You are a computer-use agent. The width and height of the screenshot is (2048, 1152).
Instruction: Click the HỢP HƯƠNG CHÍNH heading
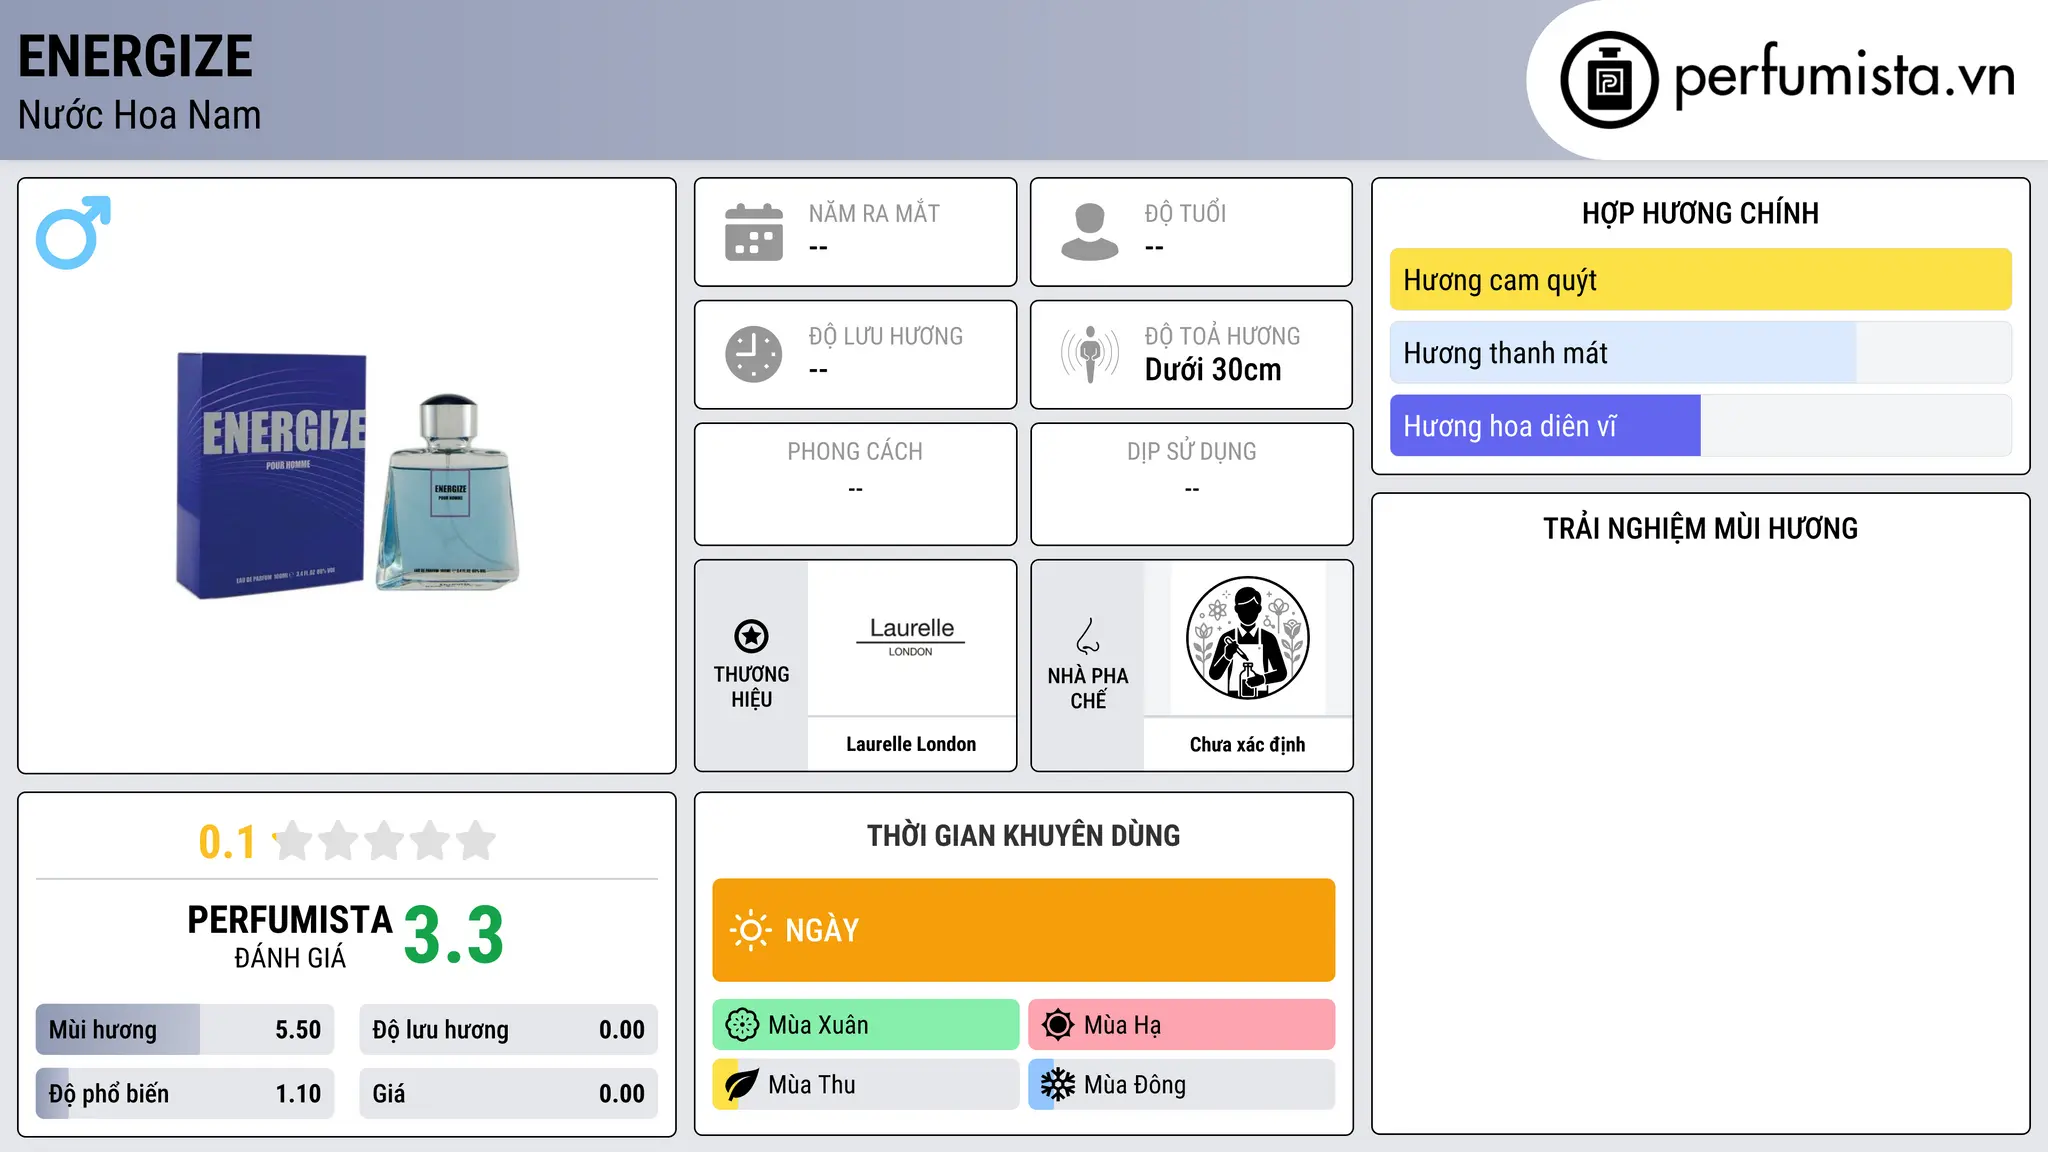[x=1700, y=214]
